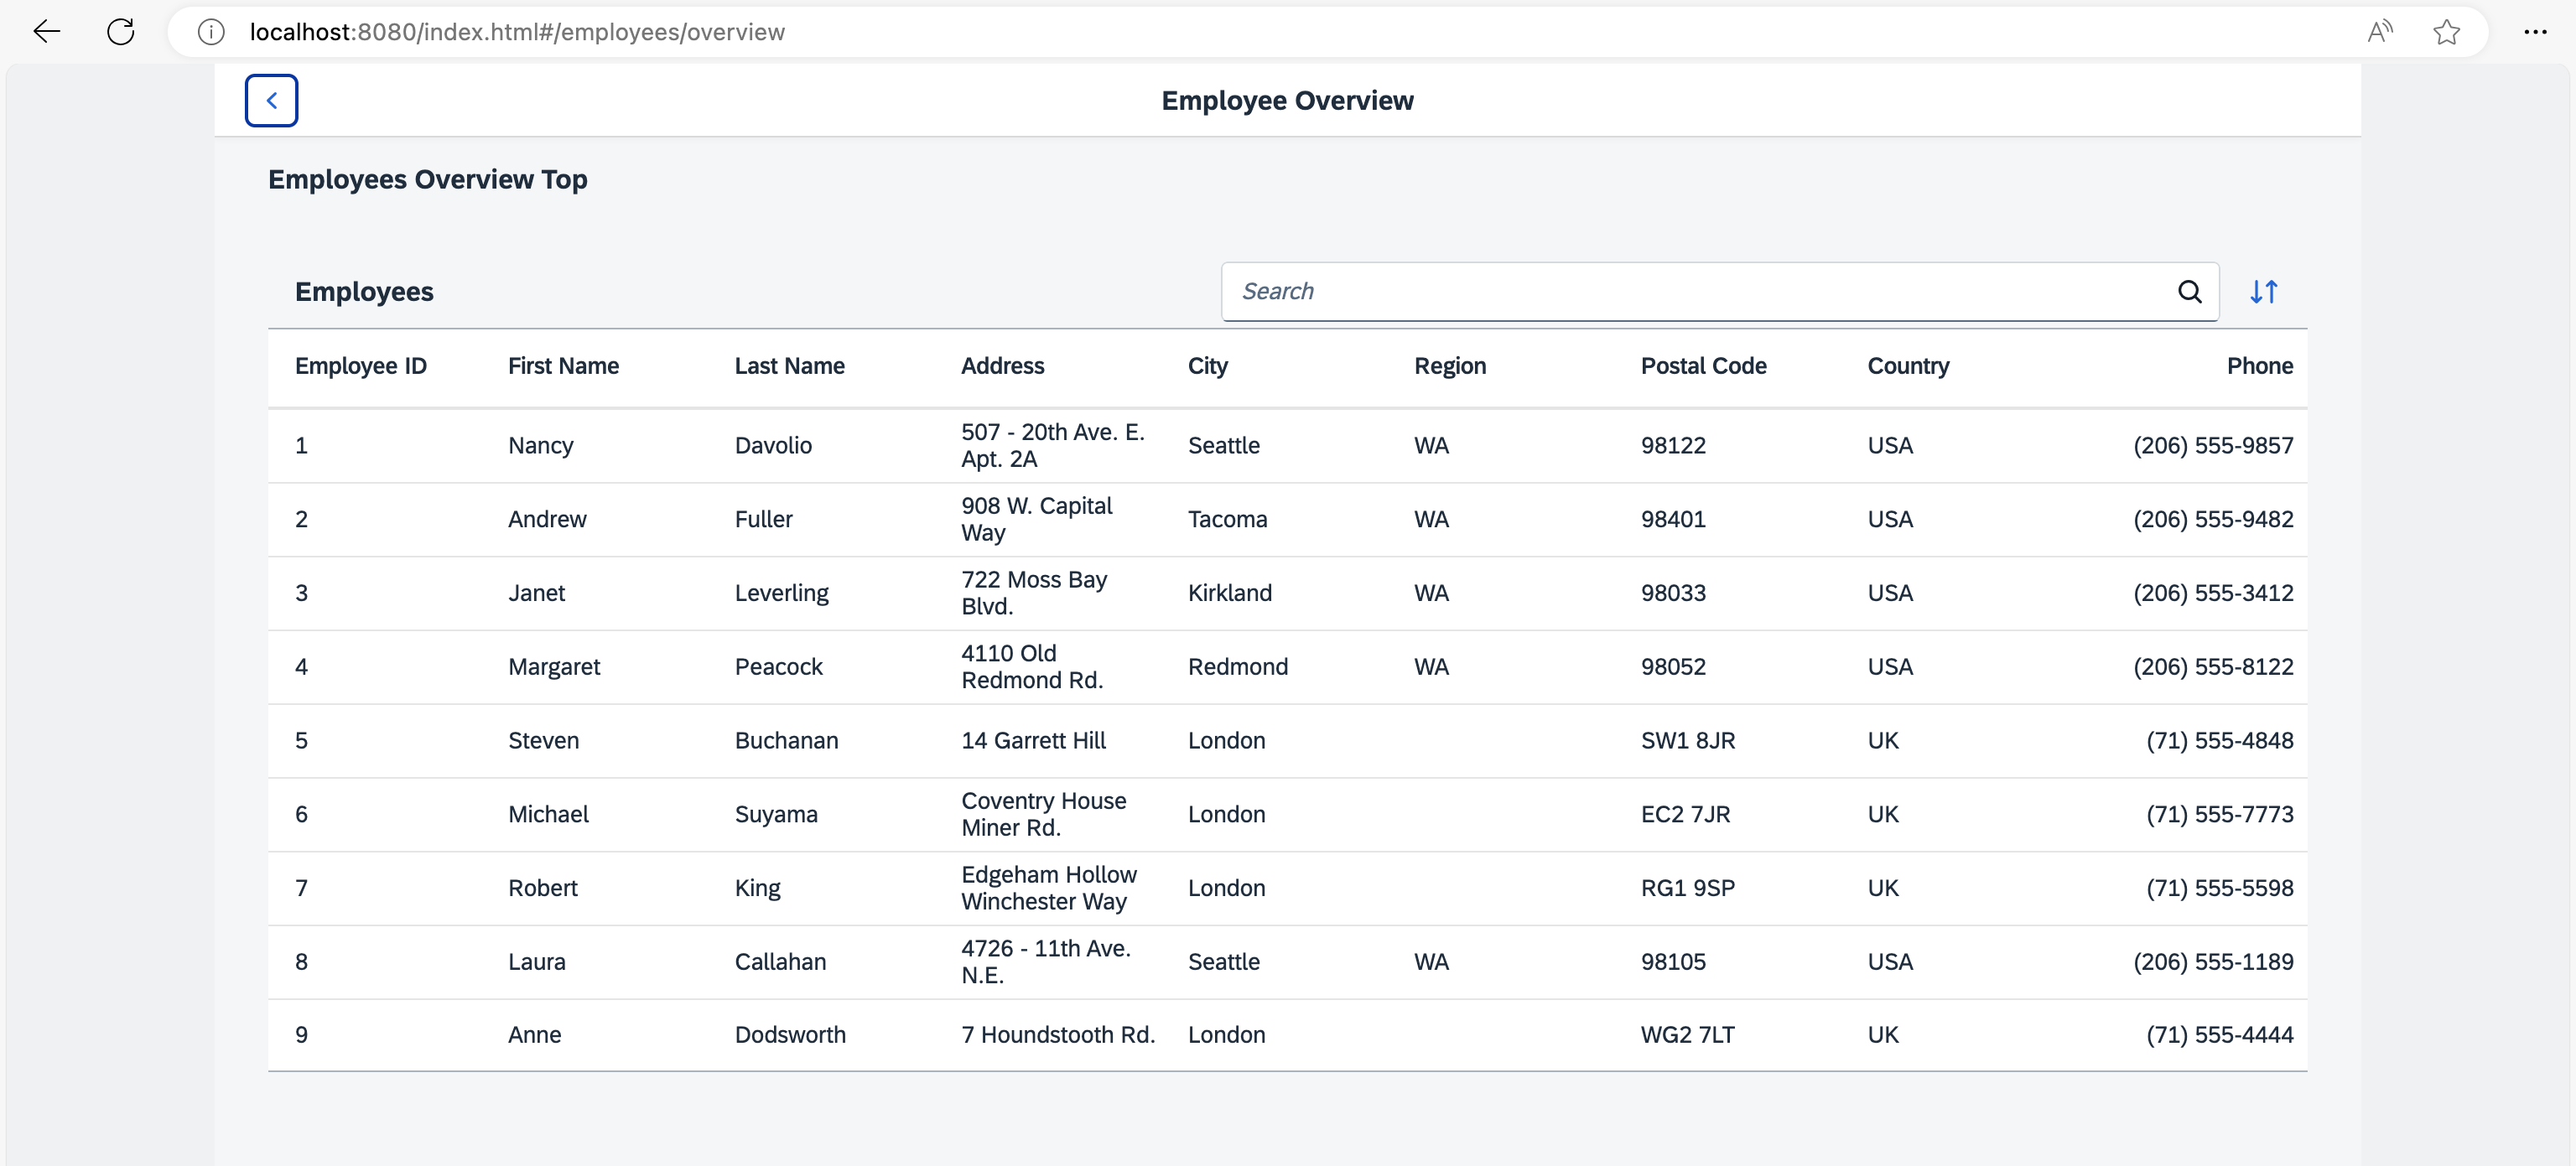The width and height of the screenshot is (2576, 1166).
Task: Click the Country column header
Action: click(1908, 366)
